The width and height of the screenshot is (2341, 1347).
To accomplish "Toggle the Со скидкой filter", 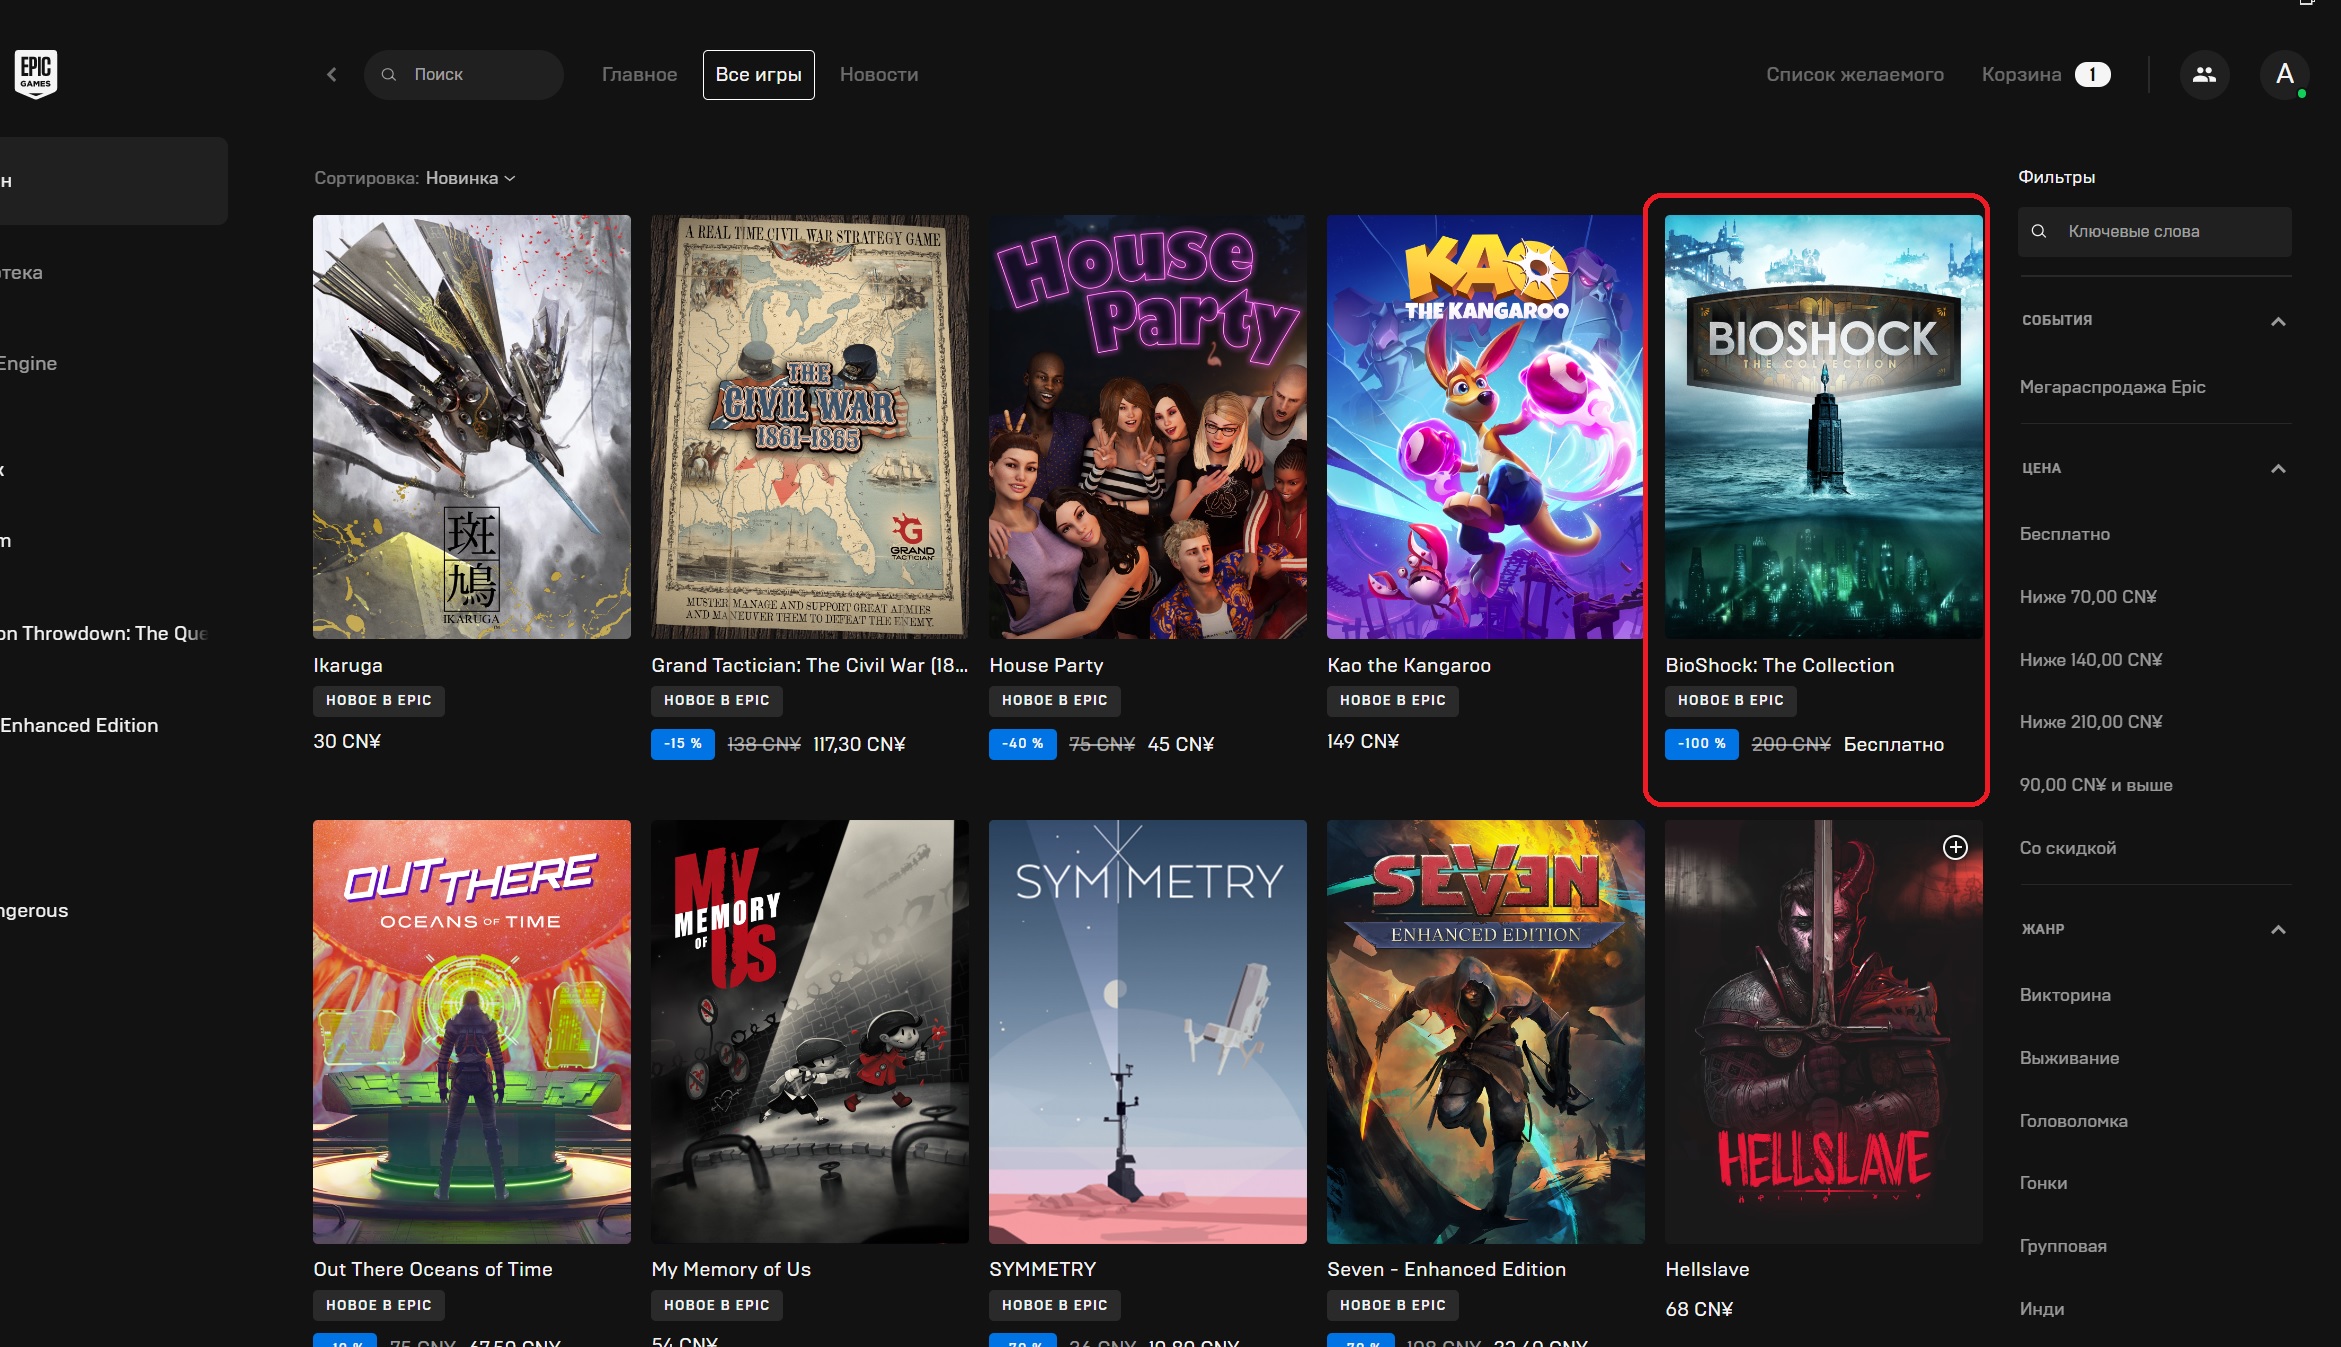I will pyautogui.click(x=2067, y=848).
